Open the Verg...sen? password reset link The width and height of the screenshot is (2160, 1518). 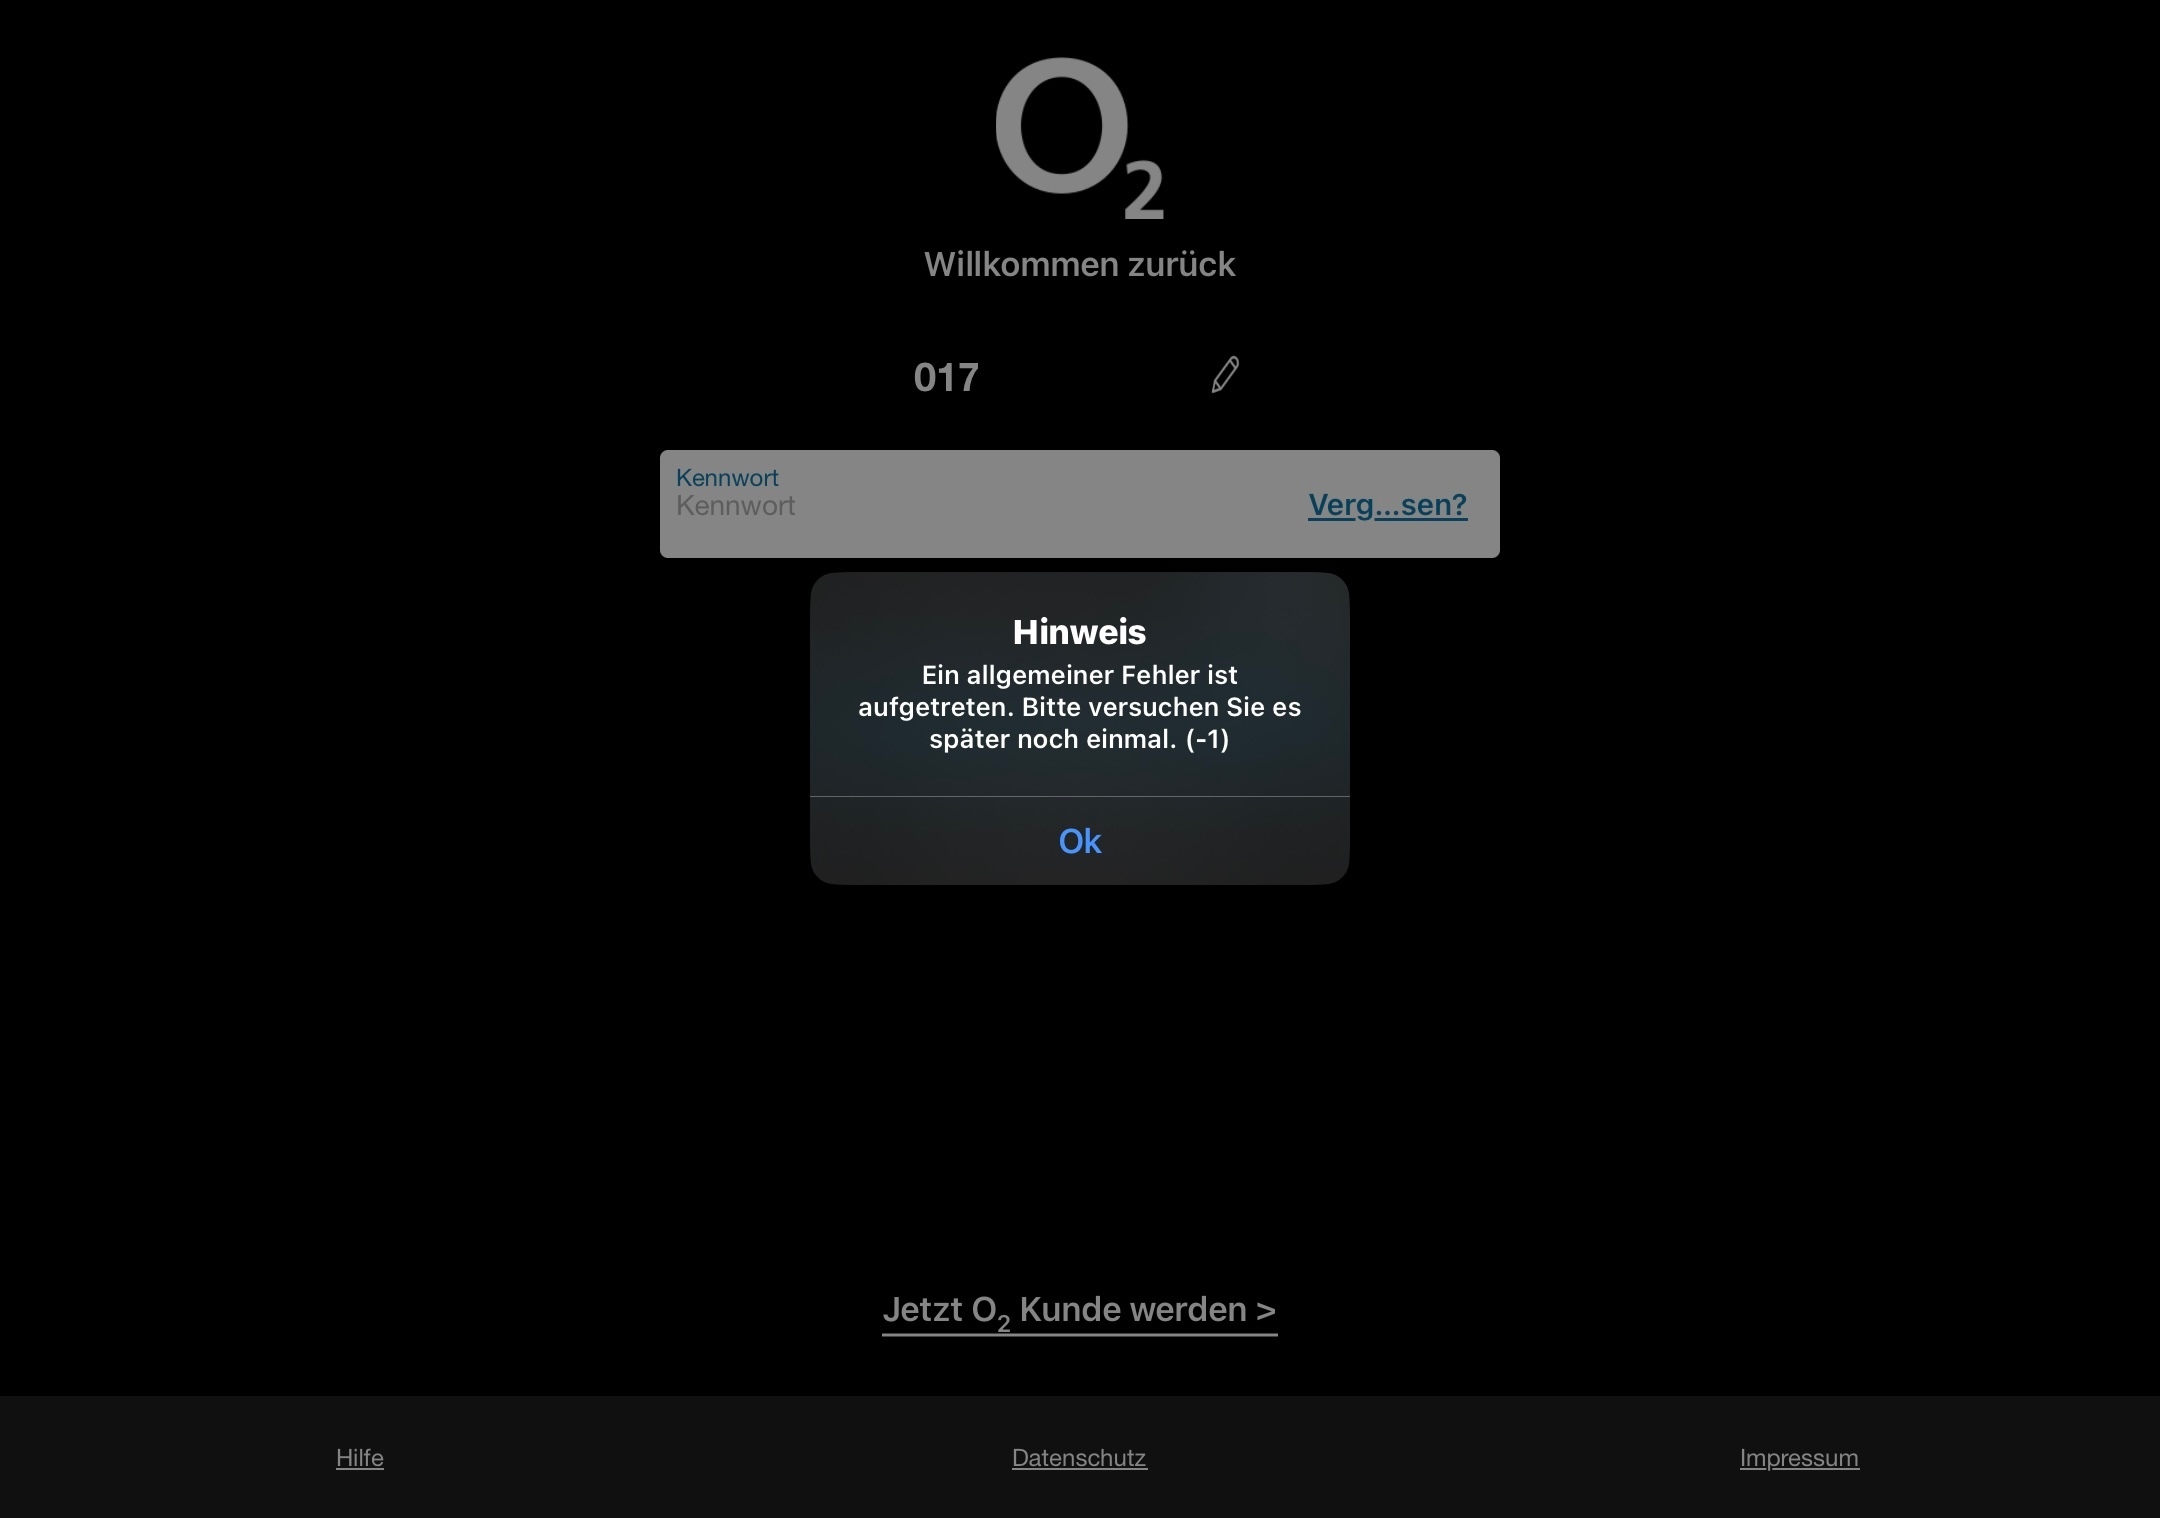[x=1387, y=505]
